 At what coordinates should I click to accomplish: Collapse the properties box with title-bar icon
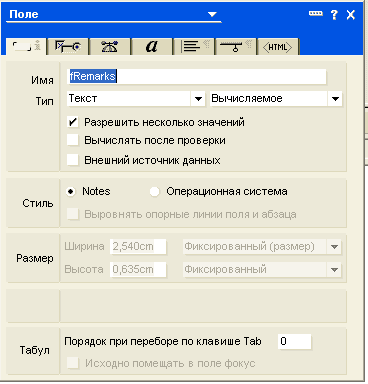click(315, 14)
